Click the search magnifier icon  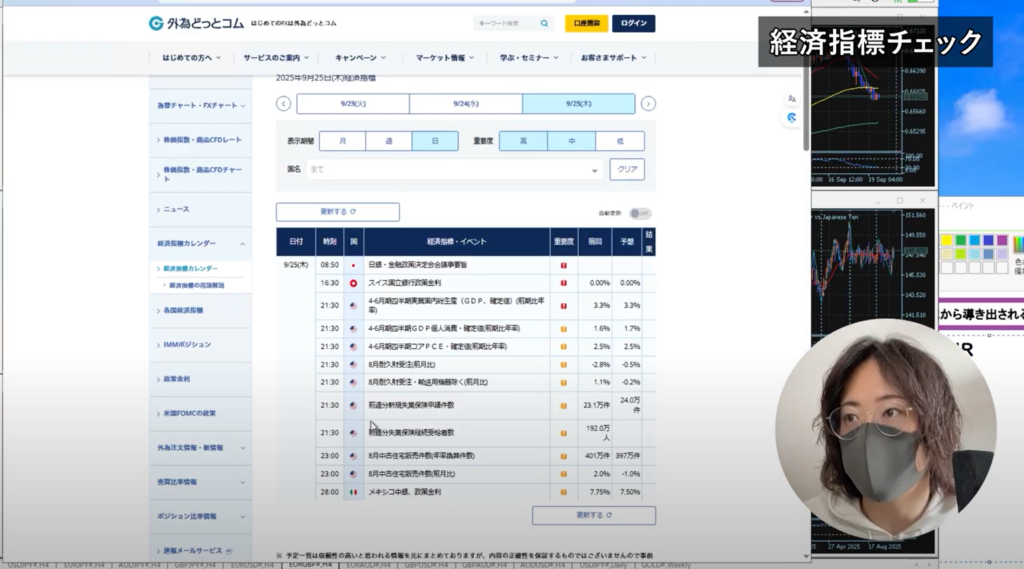(x=544, y=23)
